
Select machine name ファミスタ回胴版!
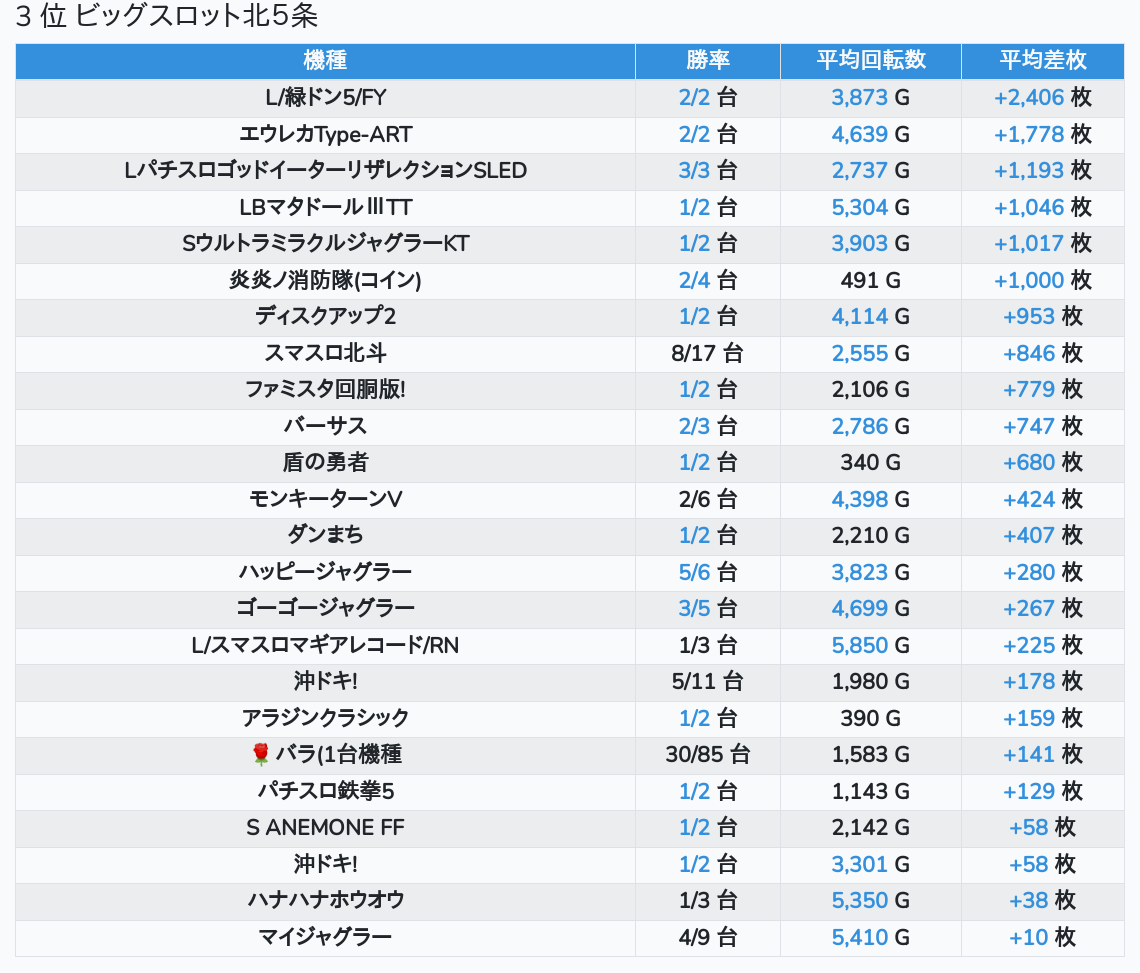325,390
